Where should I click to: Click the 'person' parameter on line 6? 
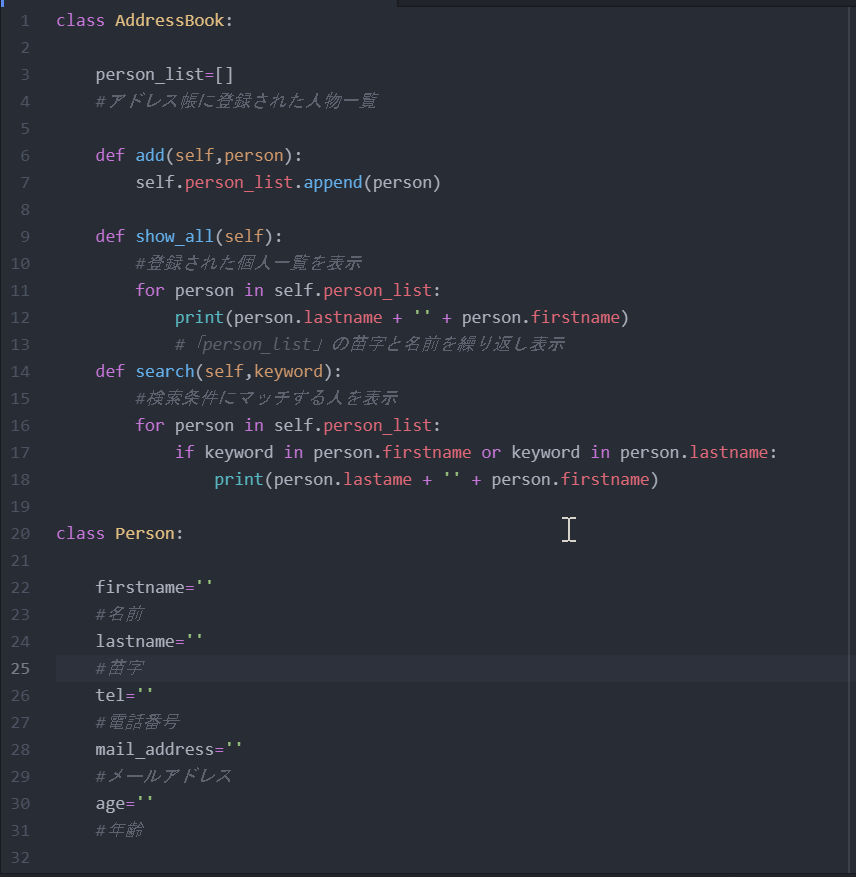click(x=254, y=155)
